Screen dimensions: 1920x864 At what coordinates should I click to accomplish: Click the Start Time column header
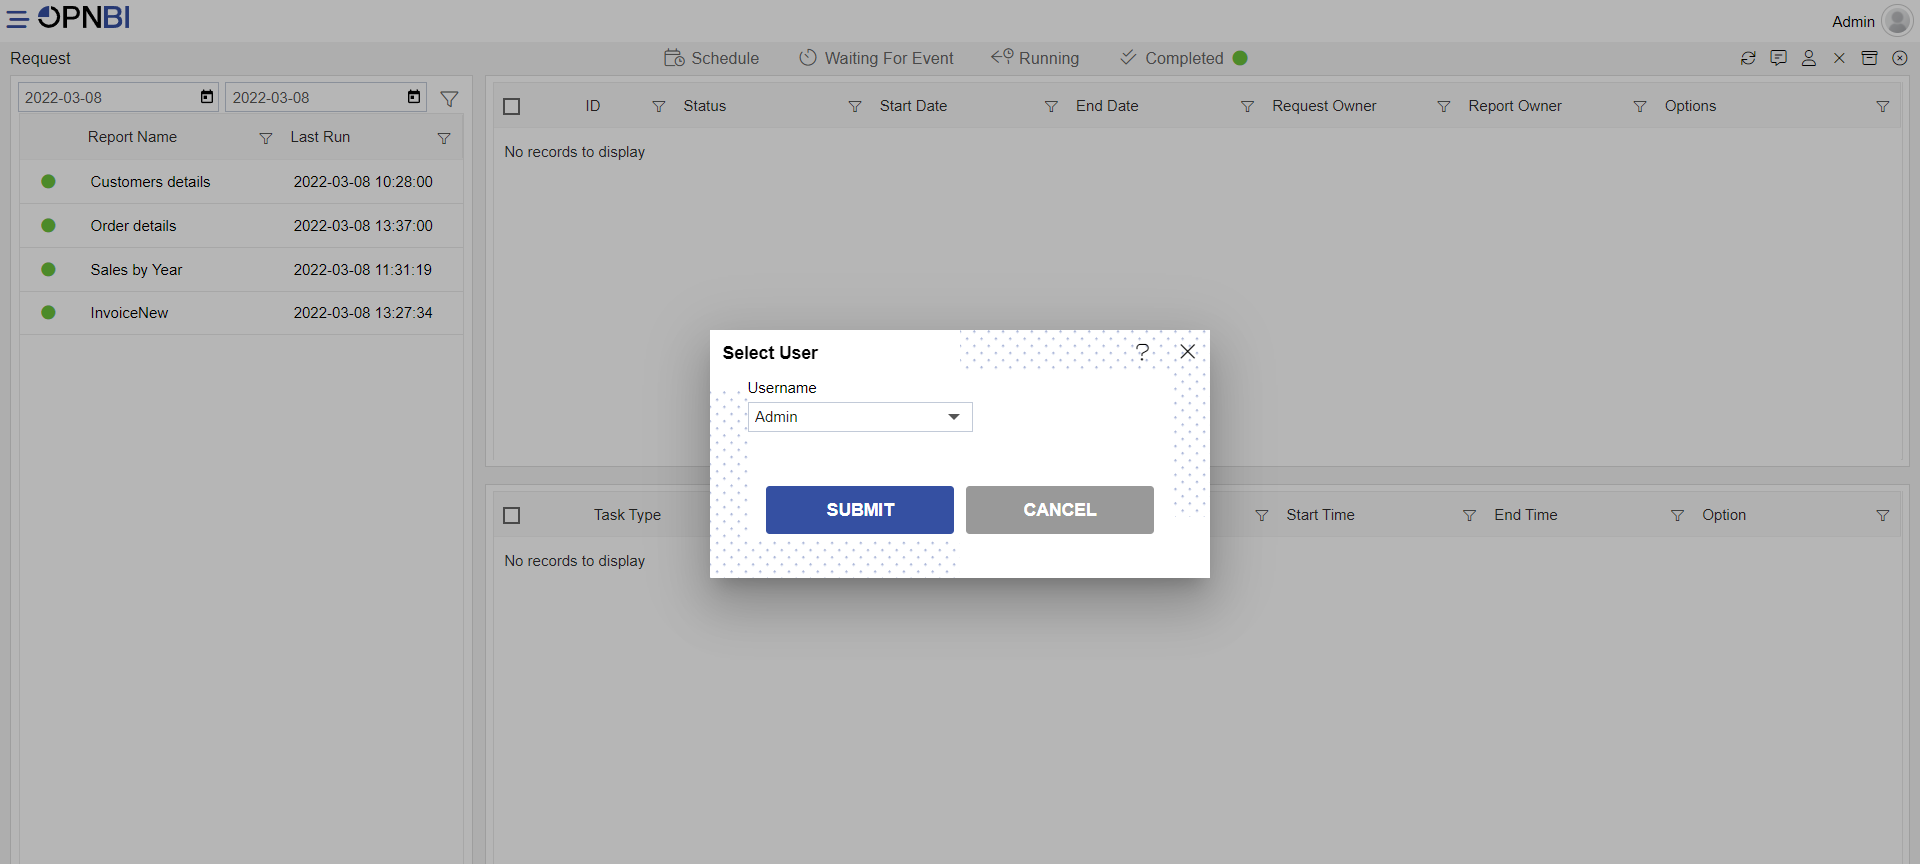click(1320, 515)
